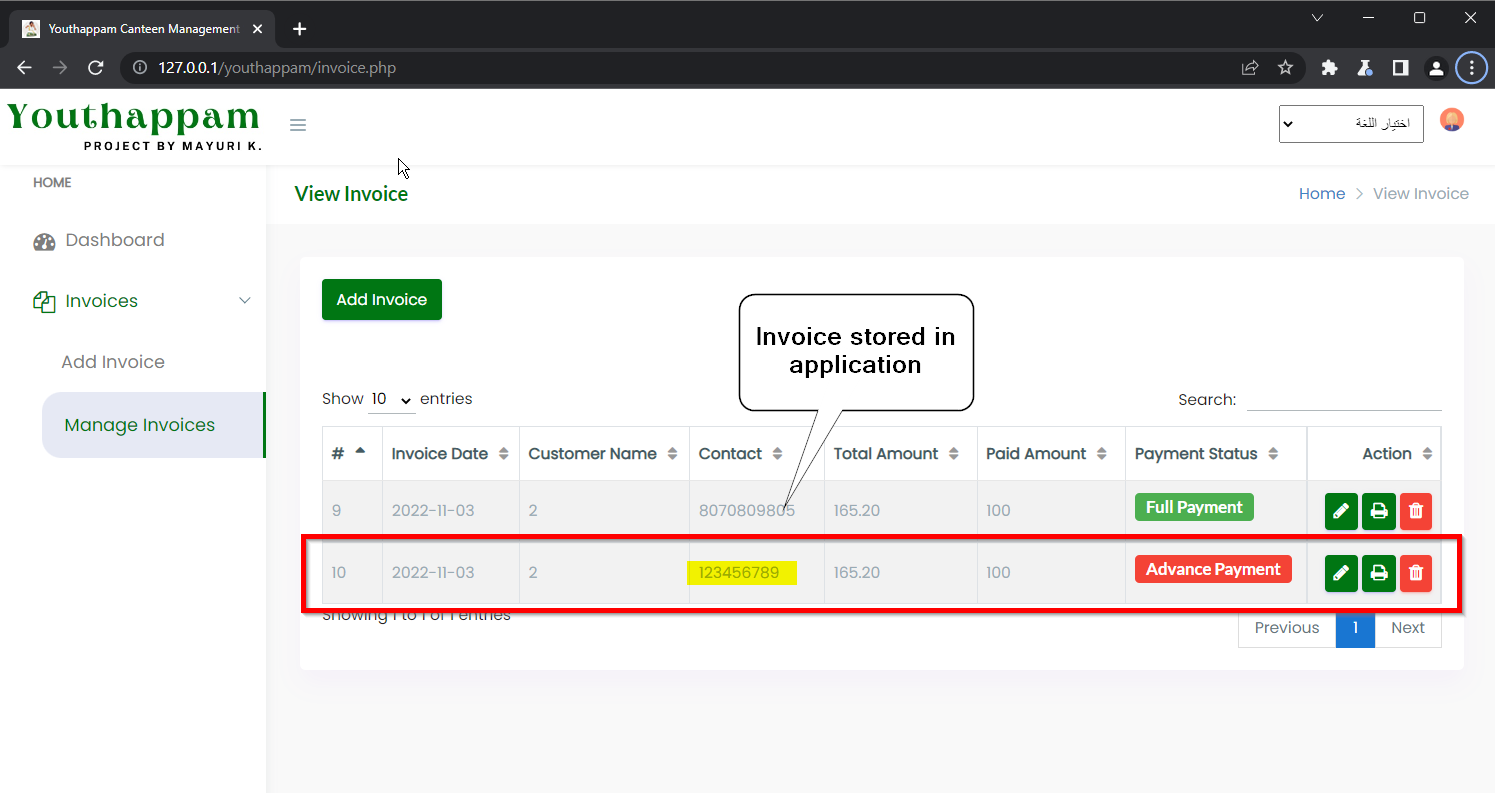Reload the page with the refresh icon
1495x793 pixels.
[96, 68]
